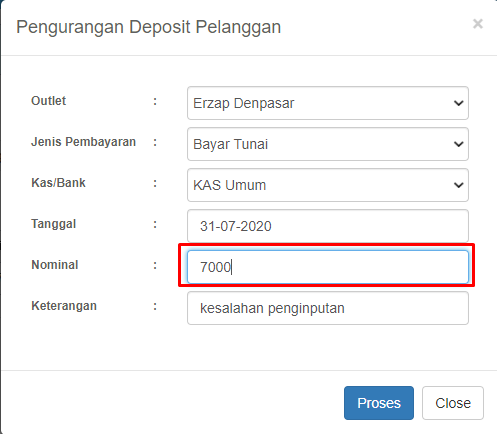Click the Jenis Pembayaran label
Image resolution: width=497 pixels, height=434 pixels.
(x=83, y=142)
